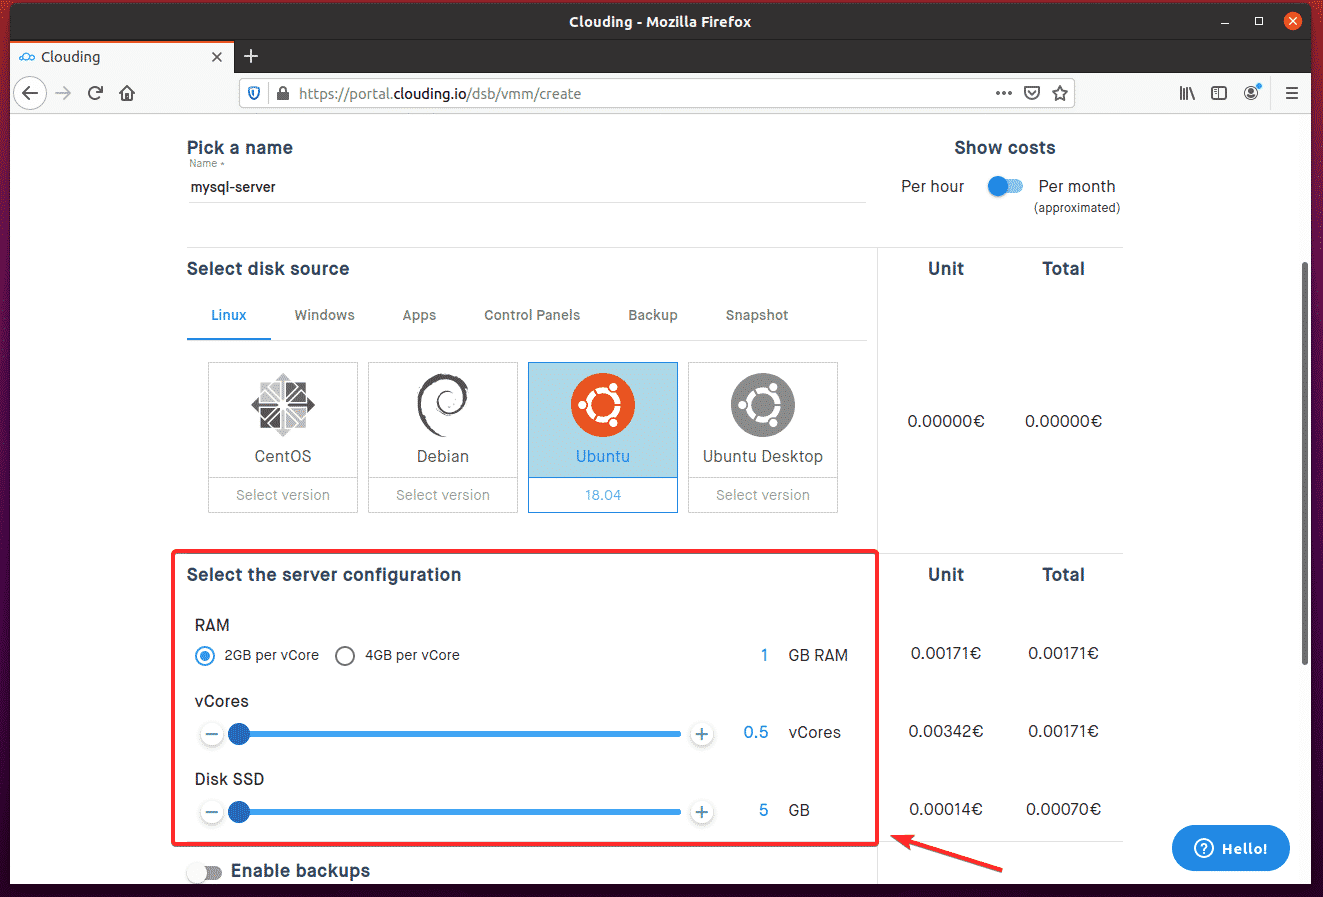
Task: Click the Hello! help button
Action: pyautogui.click(x=1230, y=848)
